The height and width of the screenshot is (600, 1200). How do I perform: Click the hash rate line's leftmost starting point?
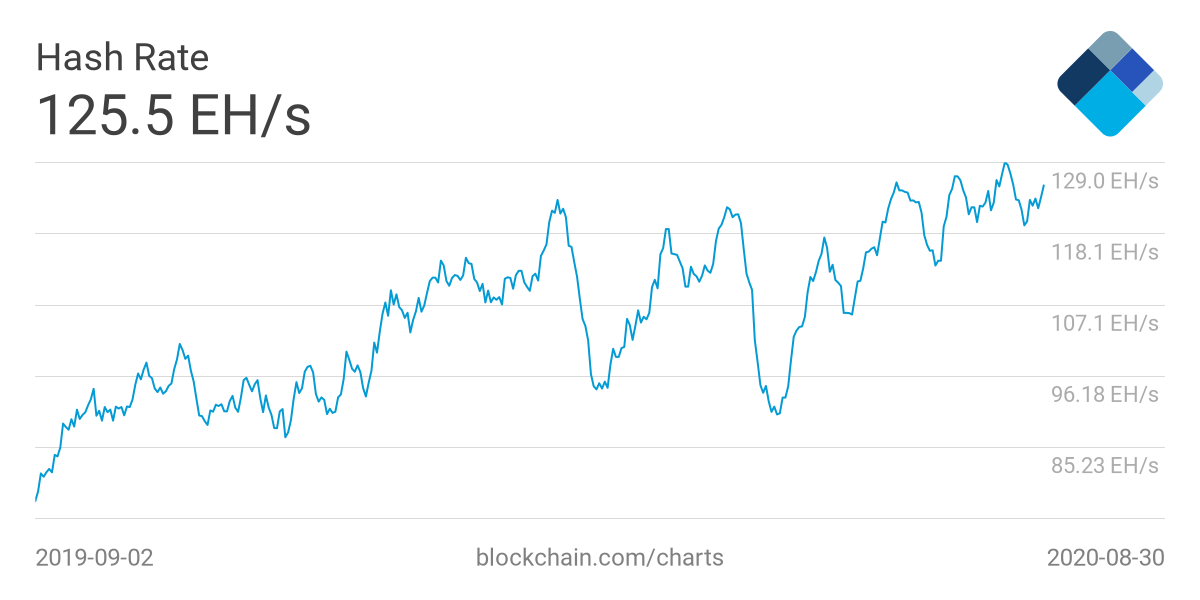point(36,499)
